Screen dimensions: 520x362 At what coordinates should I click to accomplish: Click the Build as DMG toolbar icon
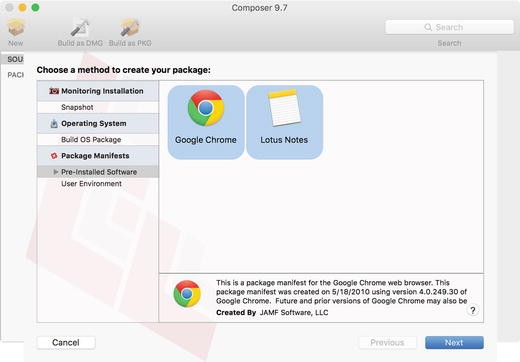pos(80,28)
